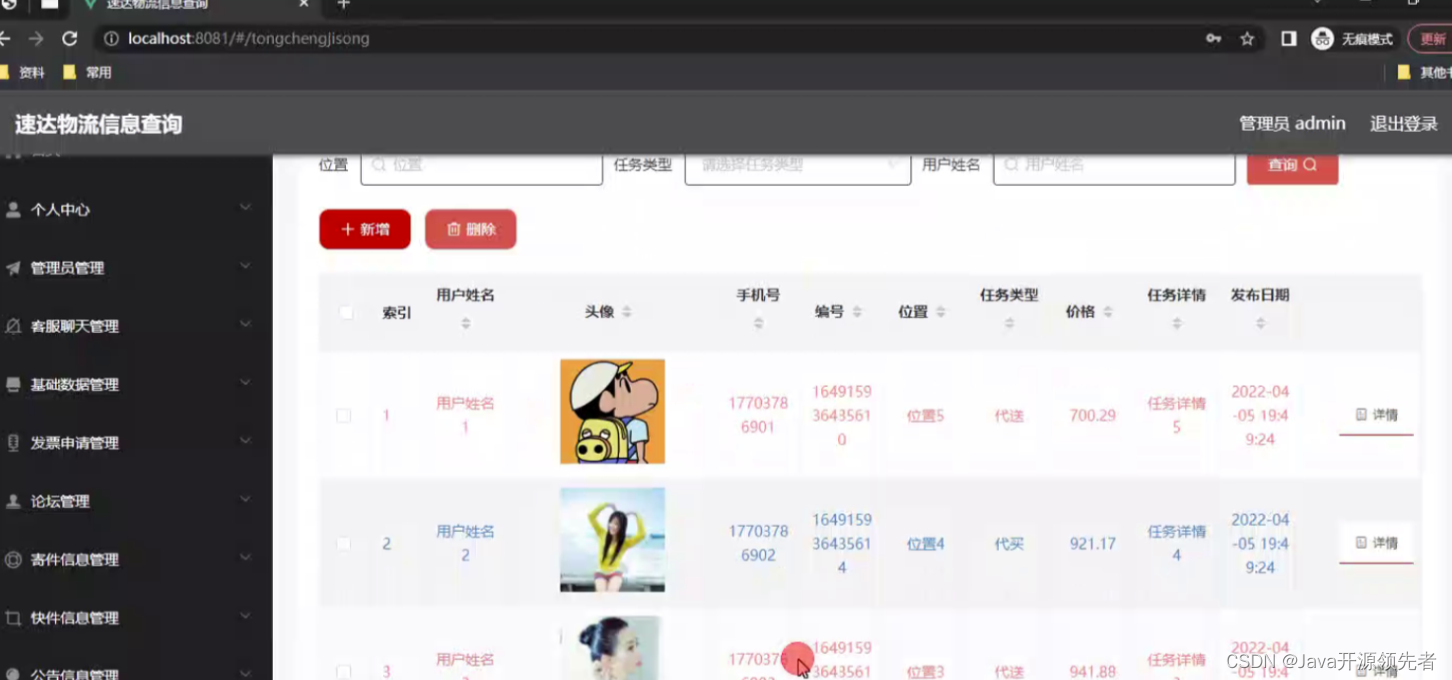Open 基础数据管理 sidebar menu item
Screen dimensions: 1452x680
point(136,385)
